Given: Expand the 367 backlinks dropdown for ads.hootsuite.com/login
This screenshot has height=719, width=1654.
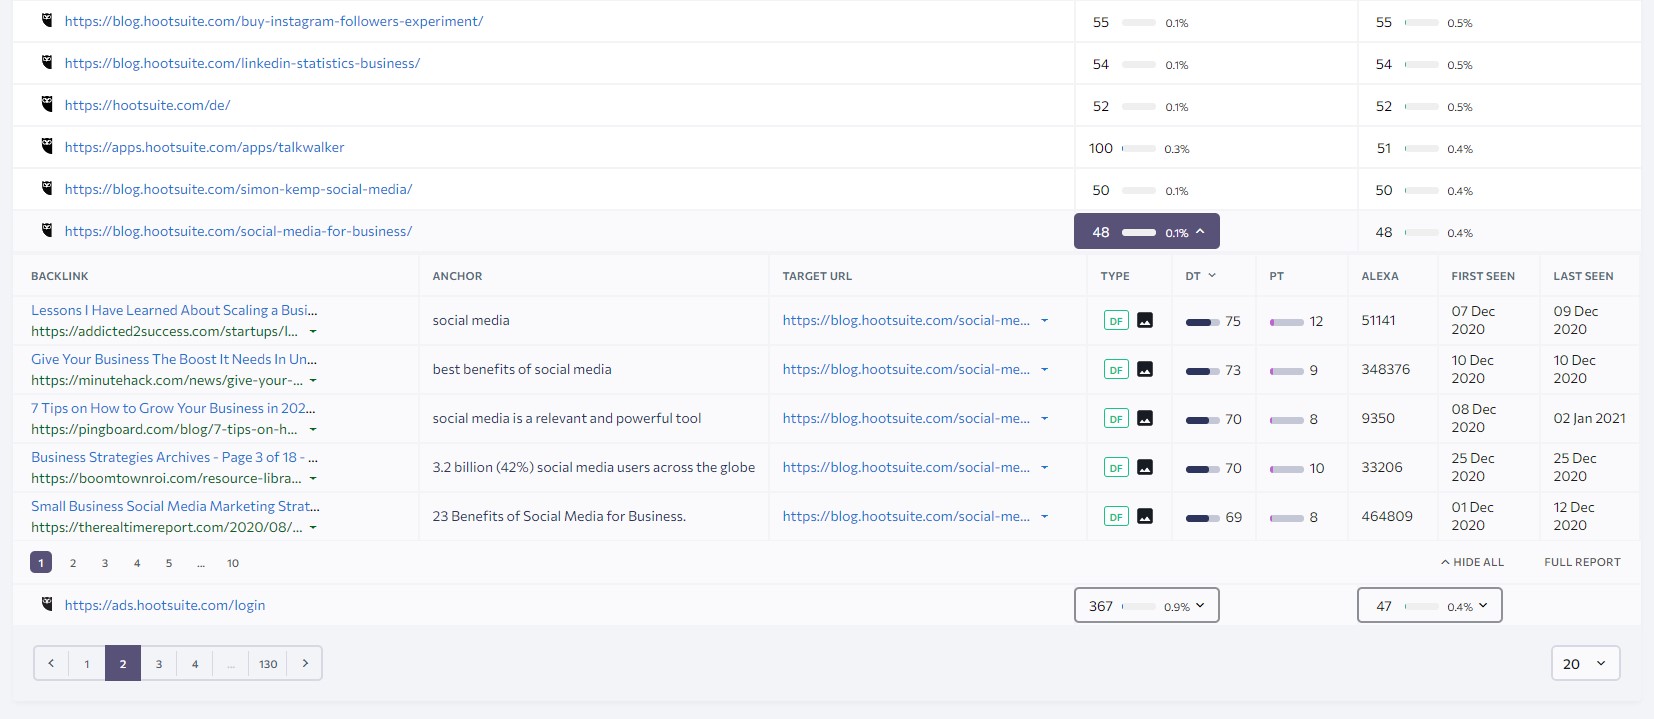Looking at the screenshot, I should (x=1147, y=605).
